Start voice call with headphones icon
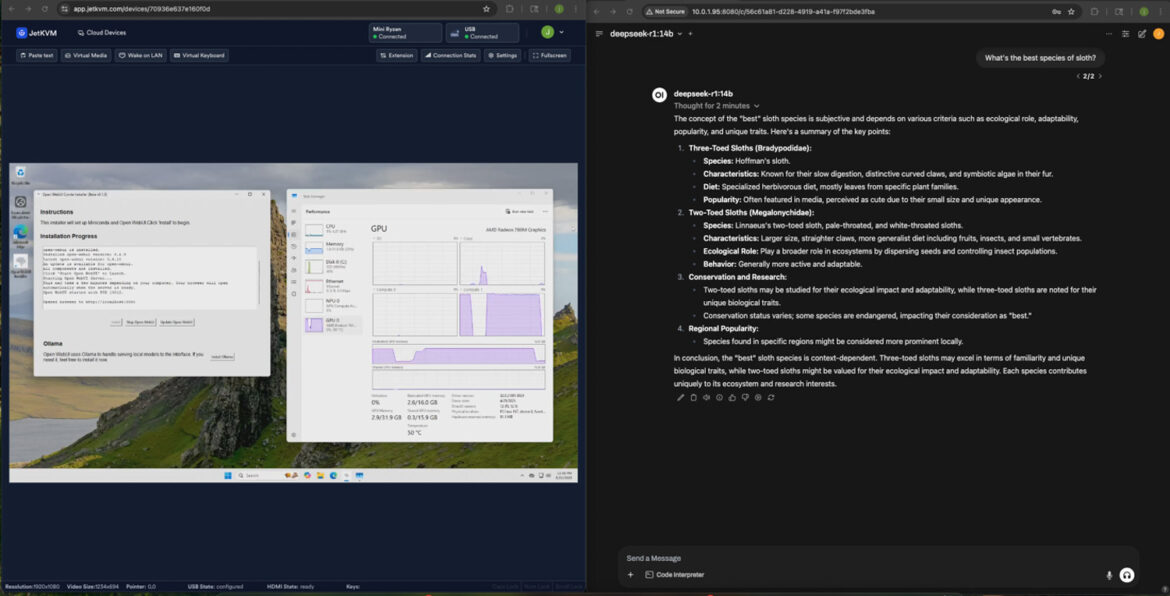 click(x=1127, y=575)
